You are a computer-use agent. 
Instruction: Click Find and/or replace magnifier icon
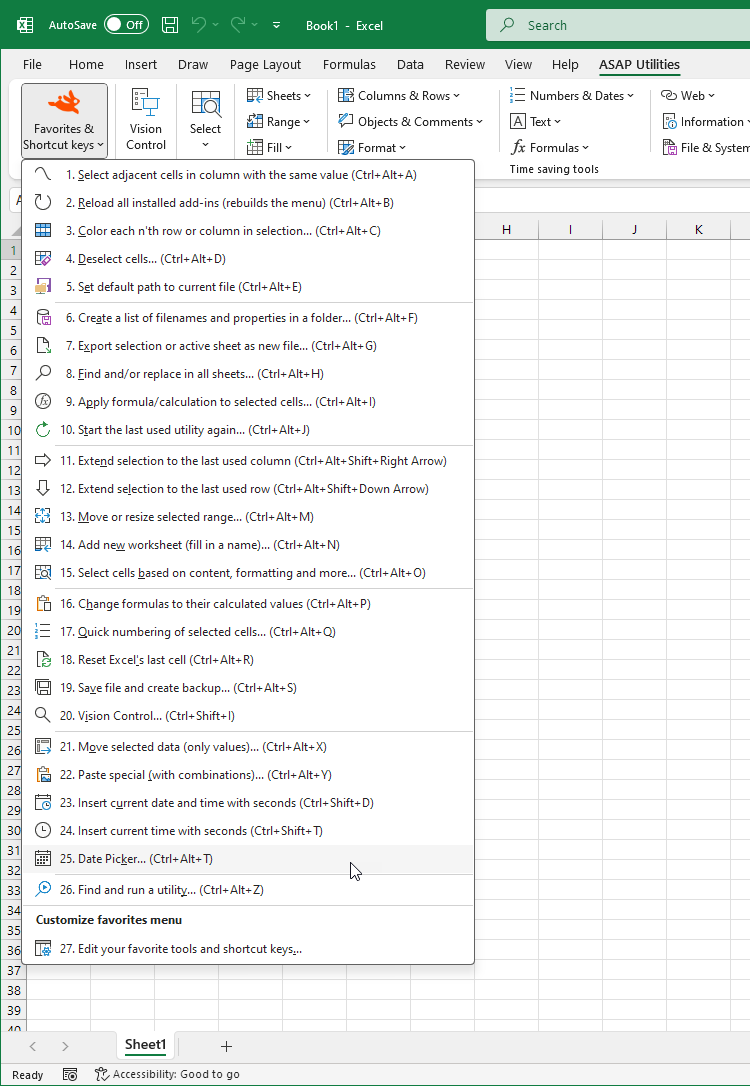coord(43,374)
